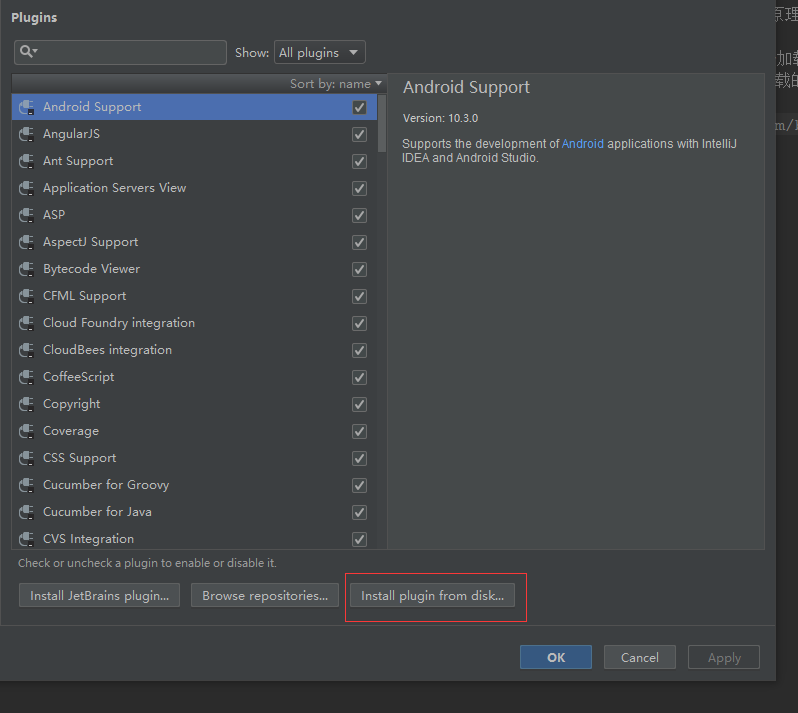
Task: Click the plugin icon beside CVS Integration
Action: (26, 539)
